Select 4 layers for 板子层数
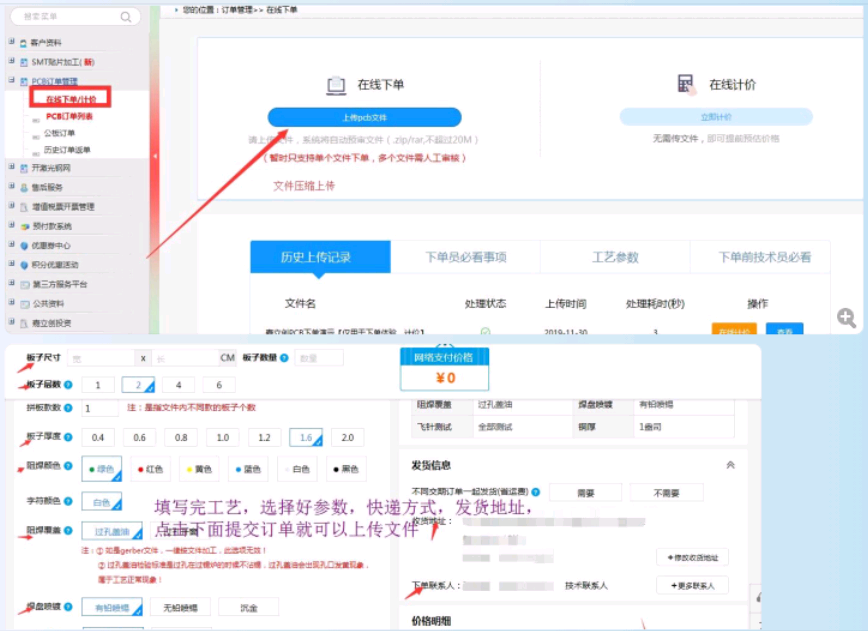The width and height of the screenshot is (868, 631). click(178, 385)
